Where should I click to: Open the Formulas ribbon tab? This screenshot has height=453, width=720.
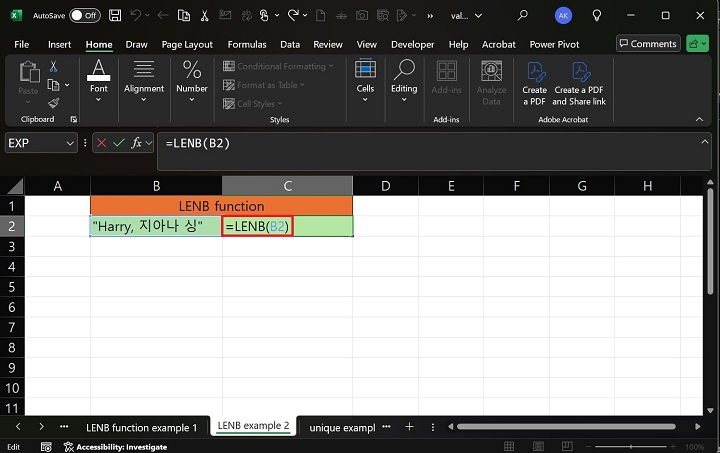[246, 44]
